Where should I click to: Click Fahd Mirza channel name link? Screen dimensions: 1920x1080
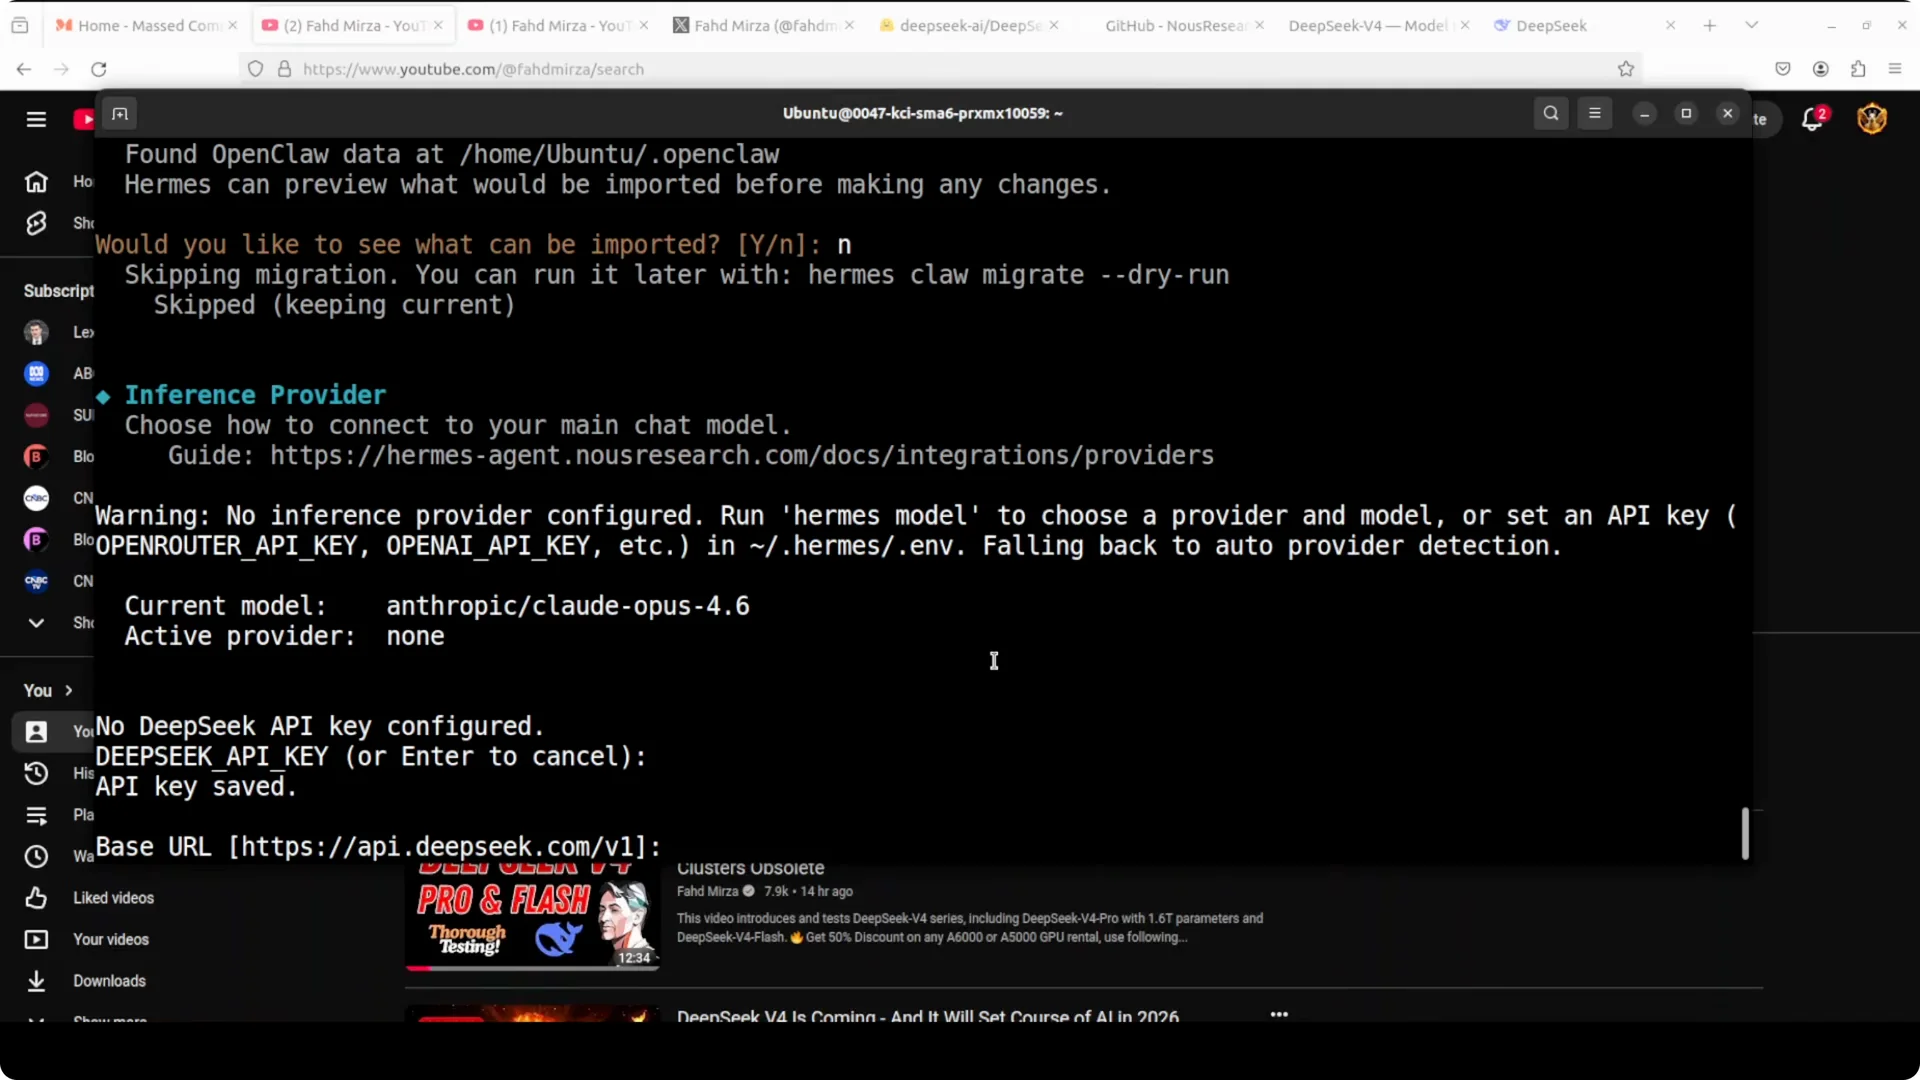pyautogui.click(x=707, y=891)
